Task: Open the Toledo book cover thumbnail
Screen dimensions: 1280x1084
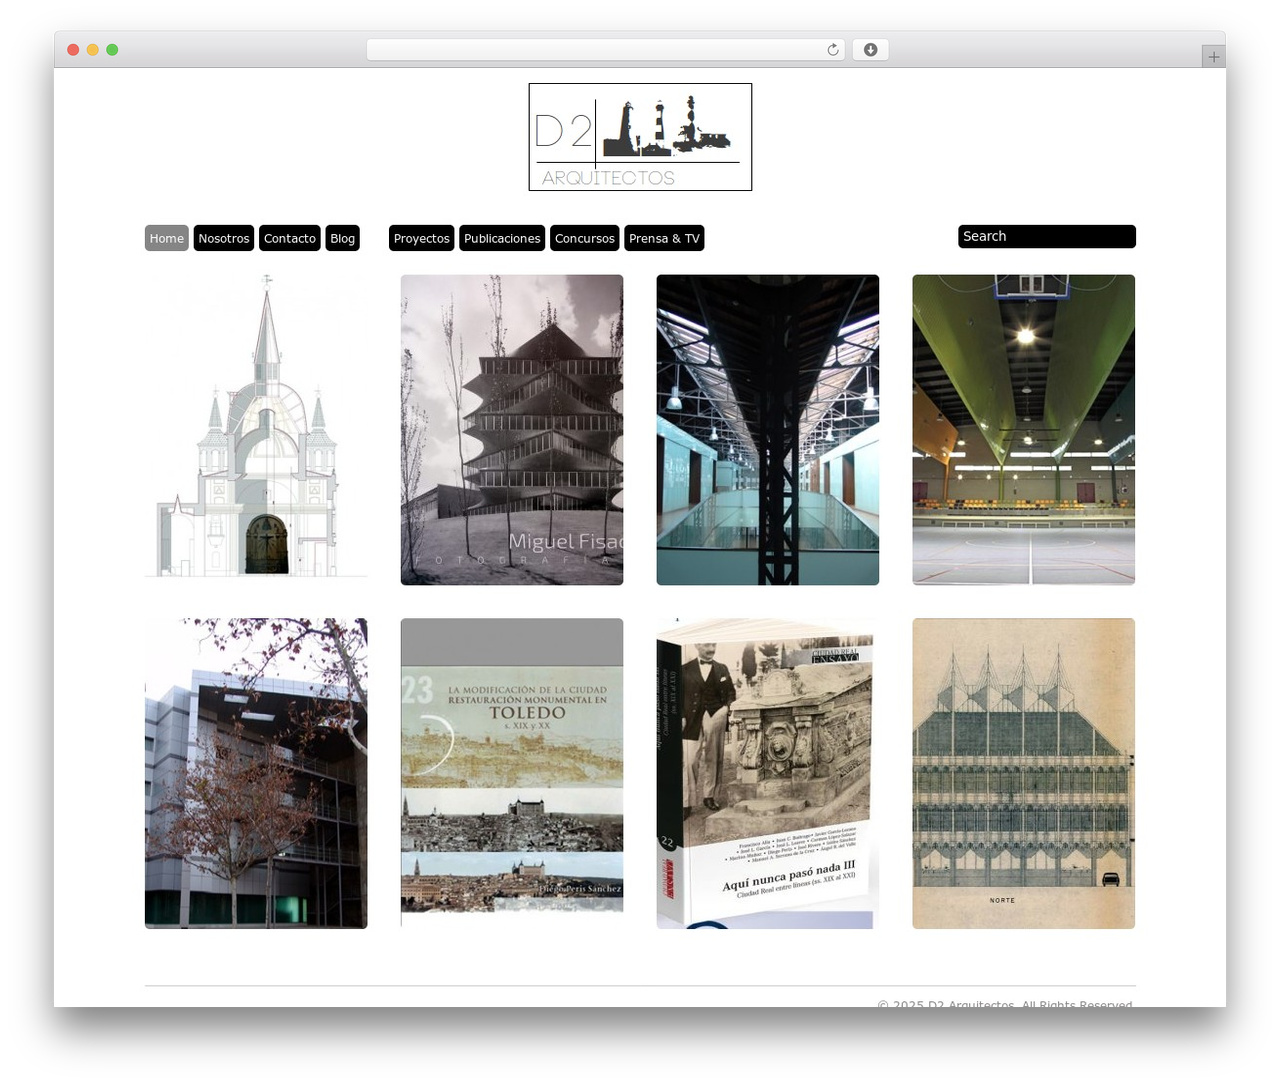Action: pyautogui.click(x=512, y=773)
